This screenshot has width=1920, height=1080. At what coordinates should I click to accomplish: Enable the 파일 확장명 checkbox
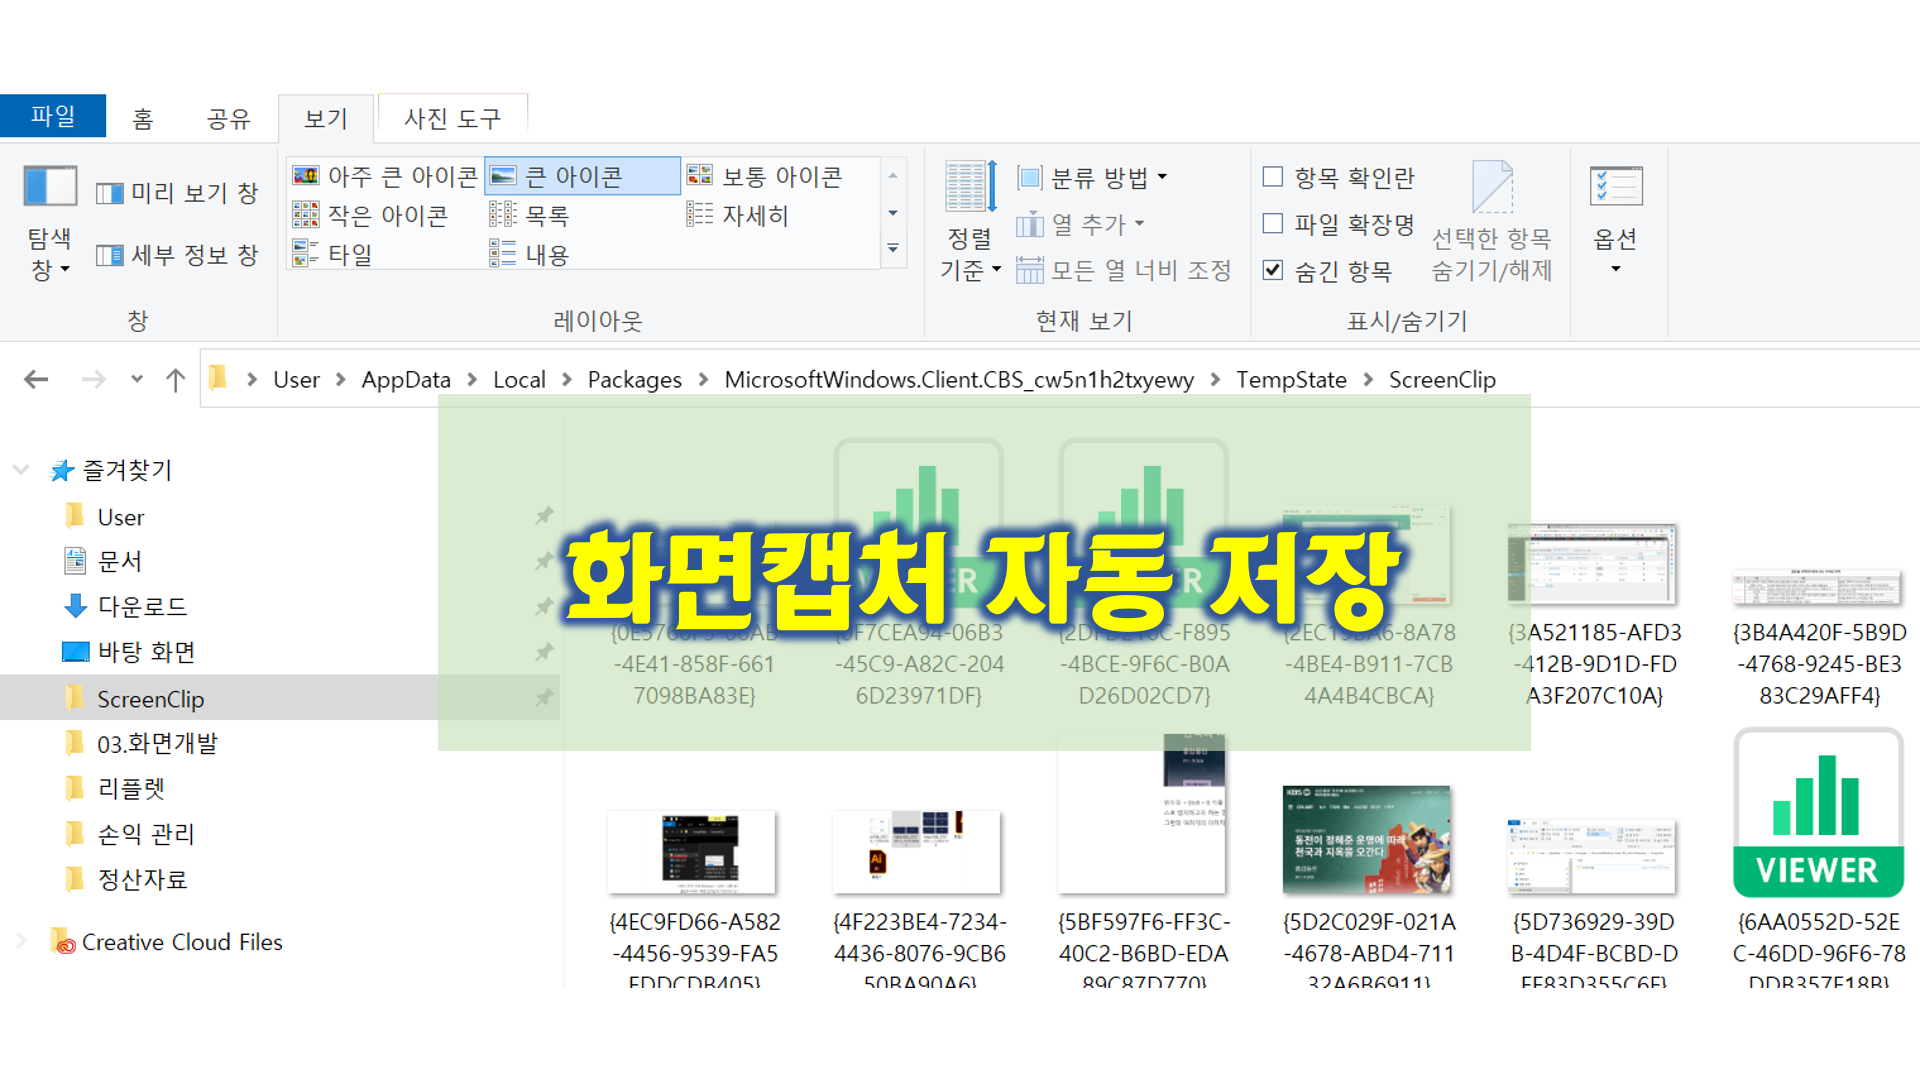[1273, 223]
